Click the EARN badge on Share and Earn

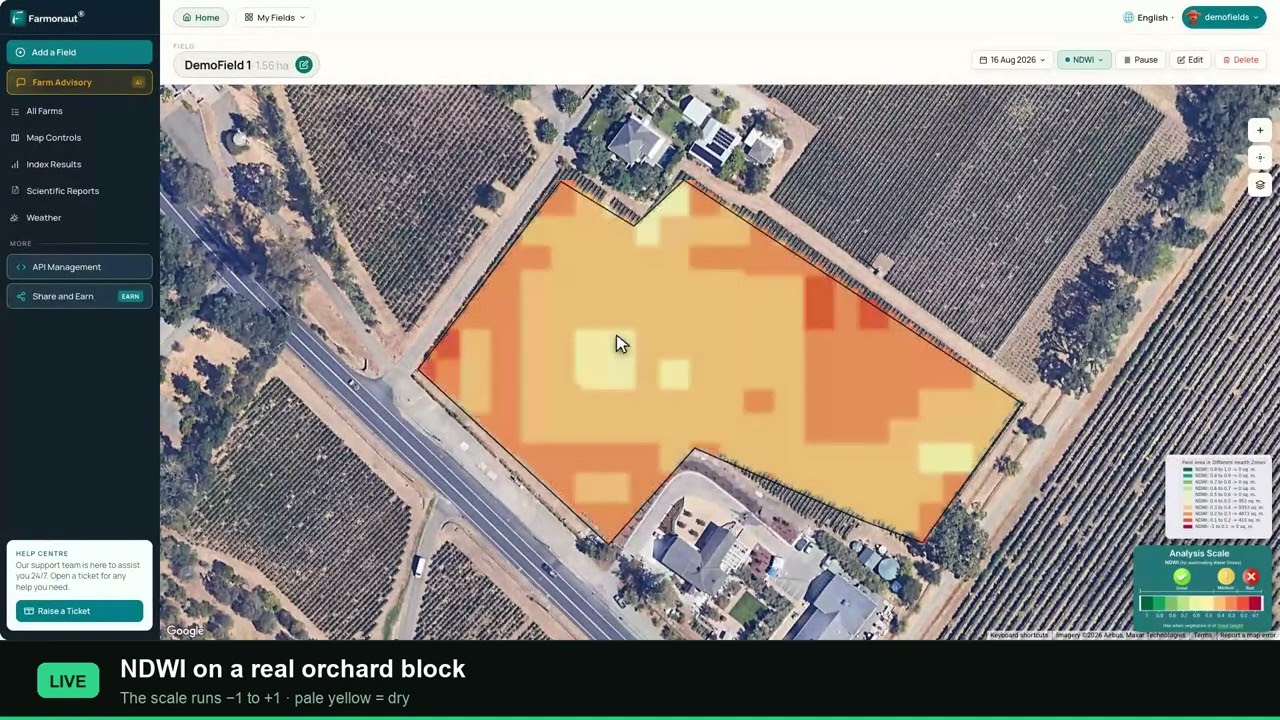click(130, 296)
